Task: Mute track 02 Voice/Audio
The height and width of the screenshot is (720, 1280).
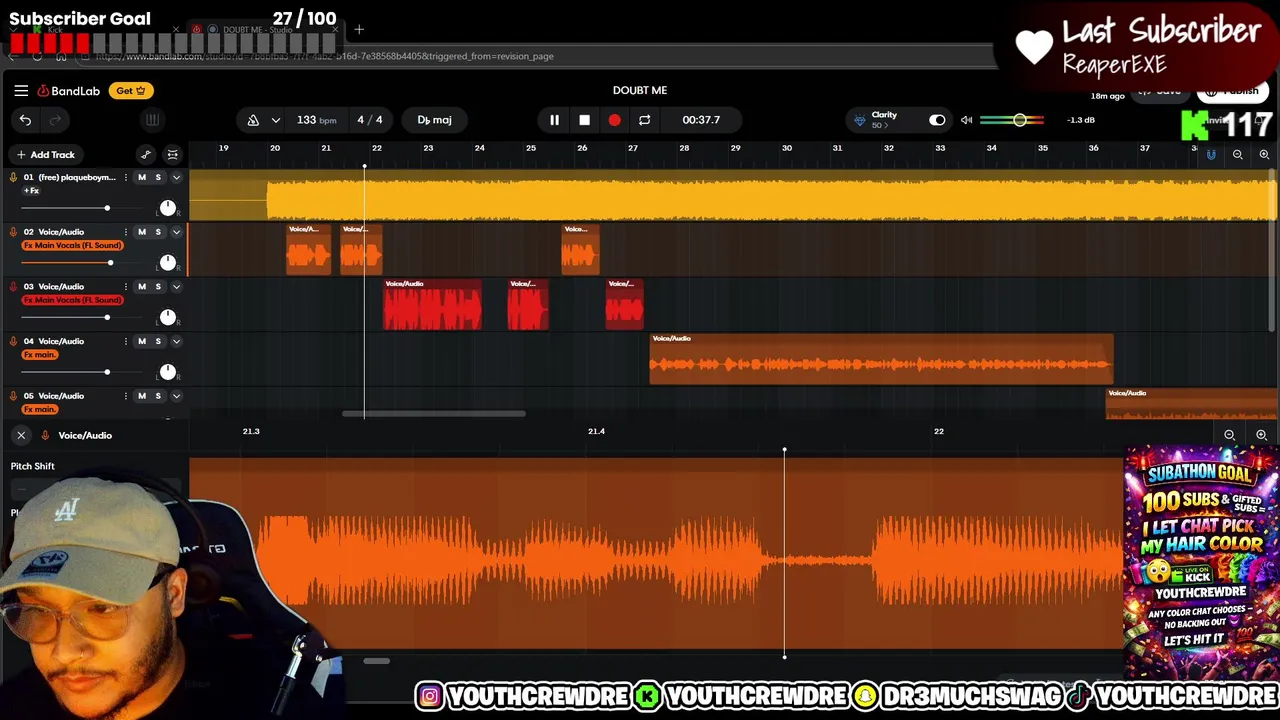Action: 141,232
